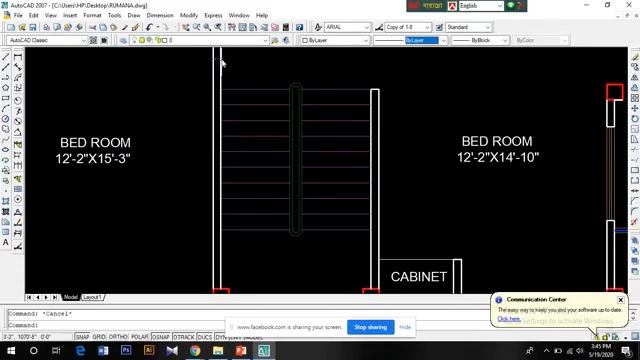Open Chrome from the taskbar
640x360 pixels.
(195, 350)
